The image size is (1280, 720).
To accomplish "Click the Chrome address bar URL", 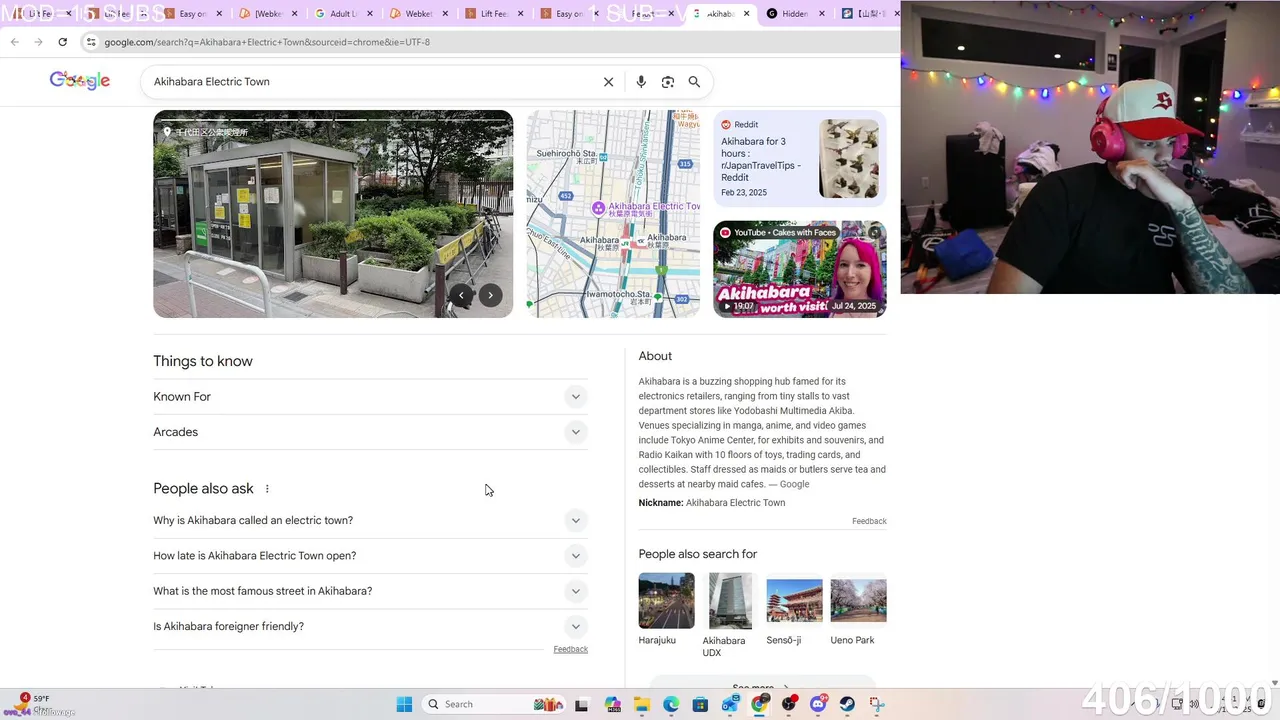I will point(267,42).
